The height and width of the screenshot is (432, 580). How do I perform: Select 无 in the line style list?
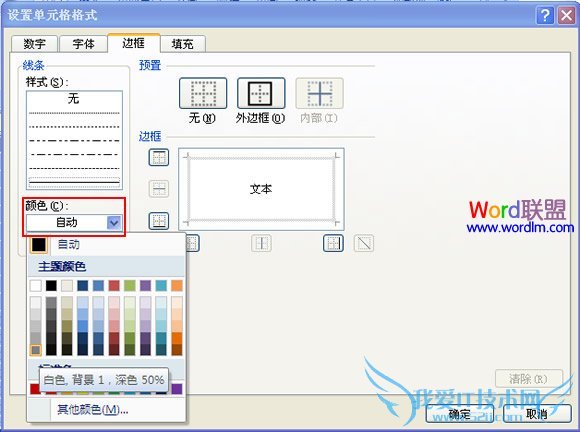(x=74, y=99)
